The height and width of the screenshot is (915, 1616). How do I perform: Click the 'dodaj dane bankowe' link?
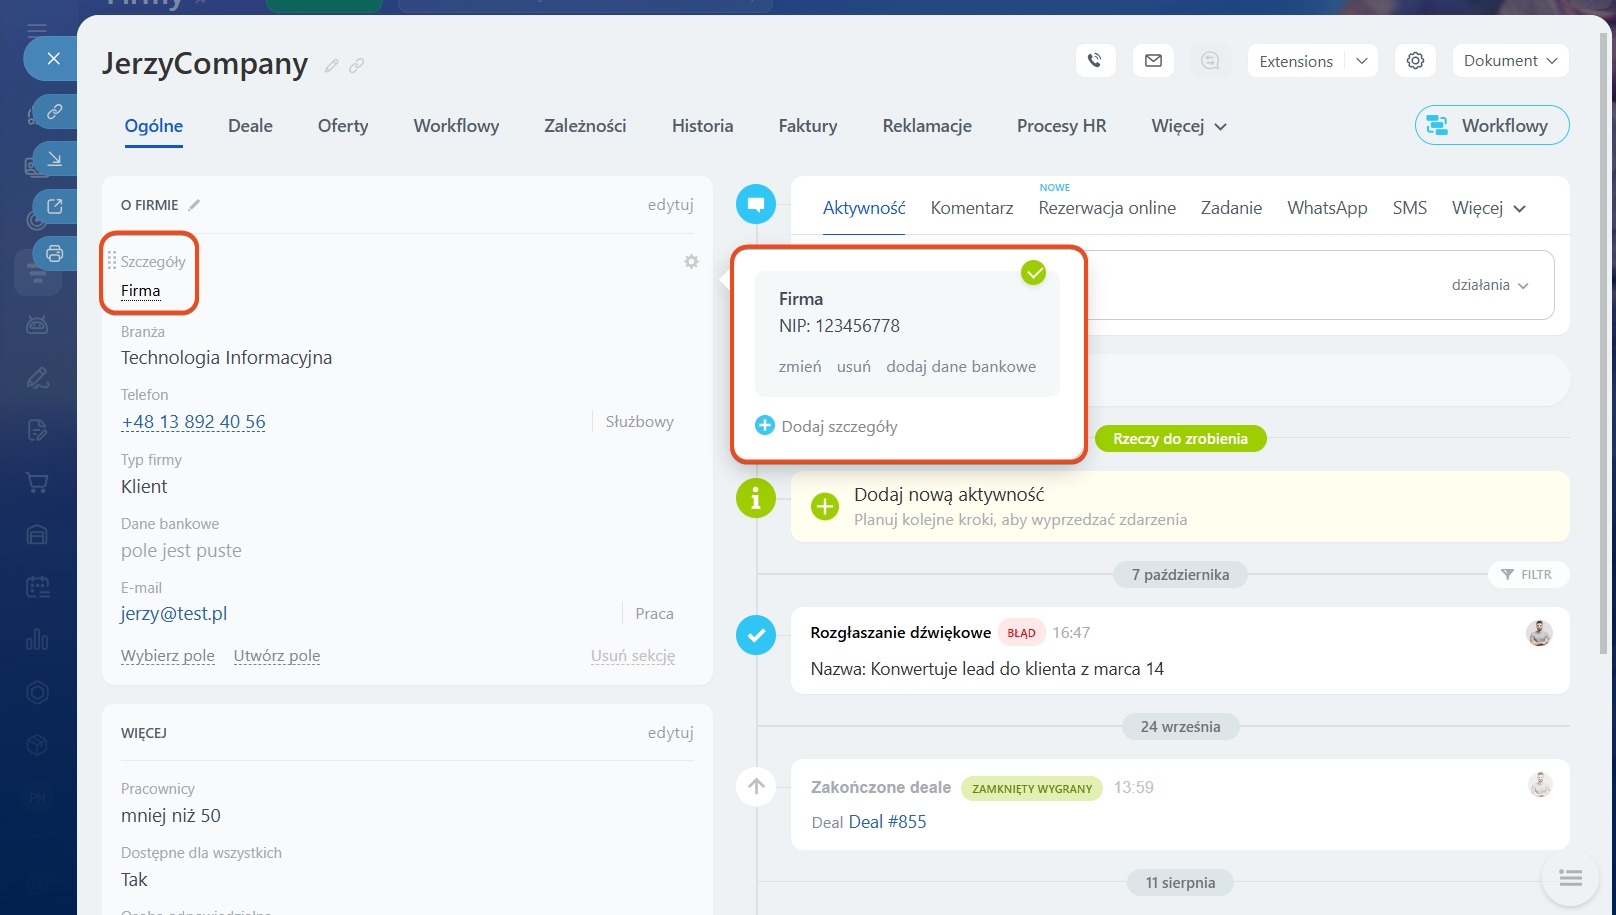click(960, 367)
